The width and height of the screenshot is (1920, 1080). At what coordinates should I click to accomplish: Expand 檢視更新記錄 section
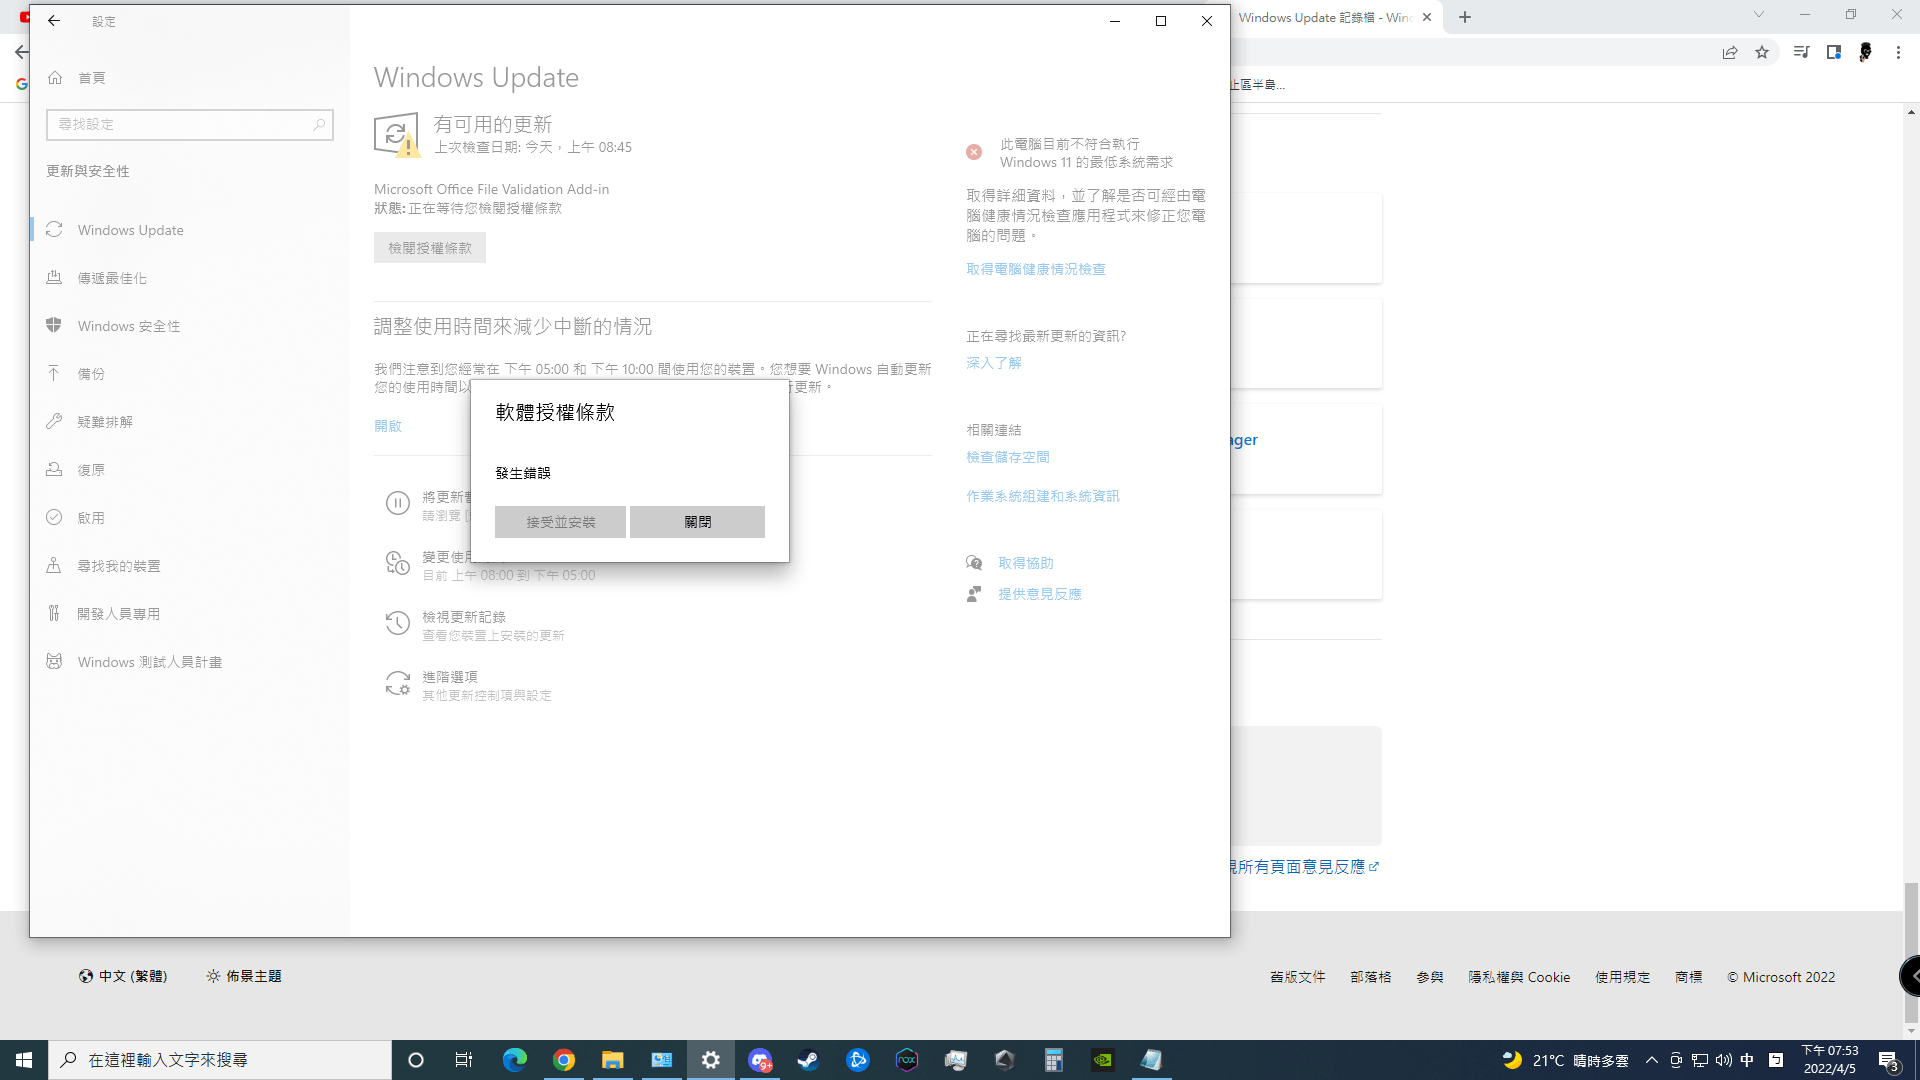click(x=465, y=616)
